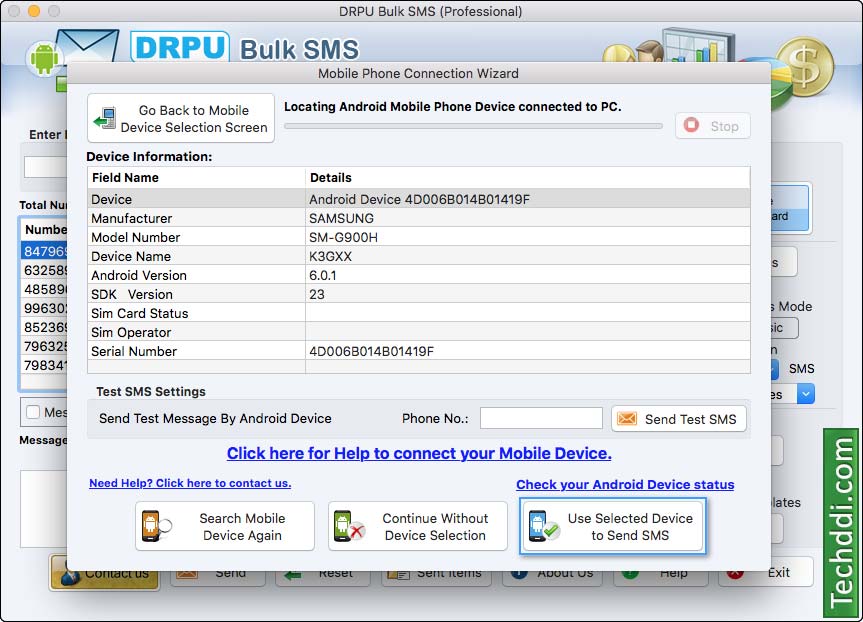Select the Model Number row

click(x=419, y=237)
